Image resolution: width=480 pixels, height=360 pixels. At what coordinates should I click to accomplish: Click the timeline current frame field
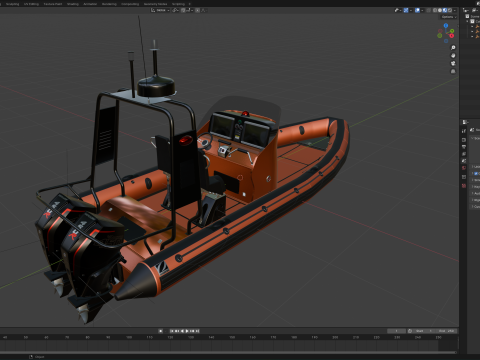[396, 331]
